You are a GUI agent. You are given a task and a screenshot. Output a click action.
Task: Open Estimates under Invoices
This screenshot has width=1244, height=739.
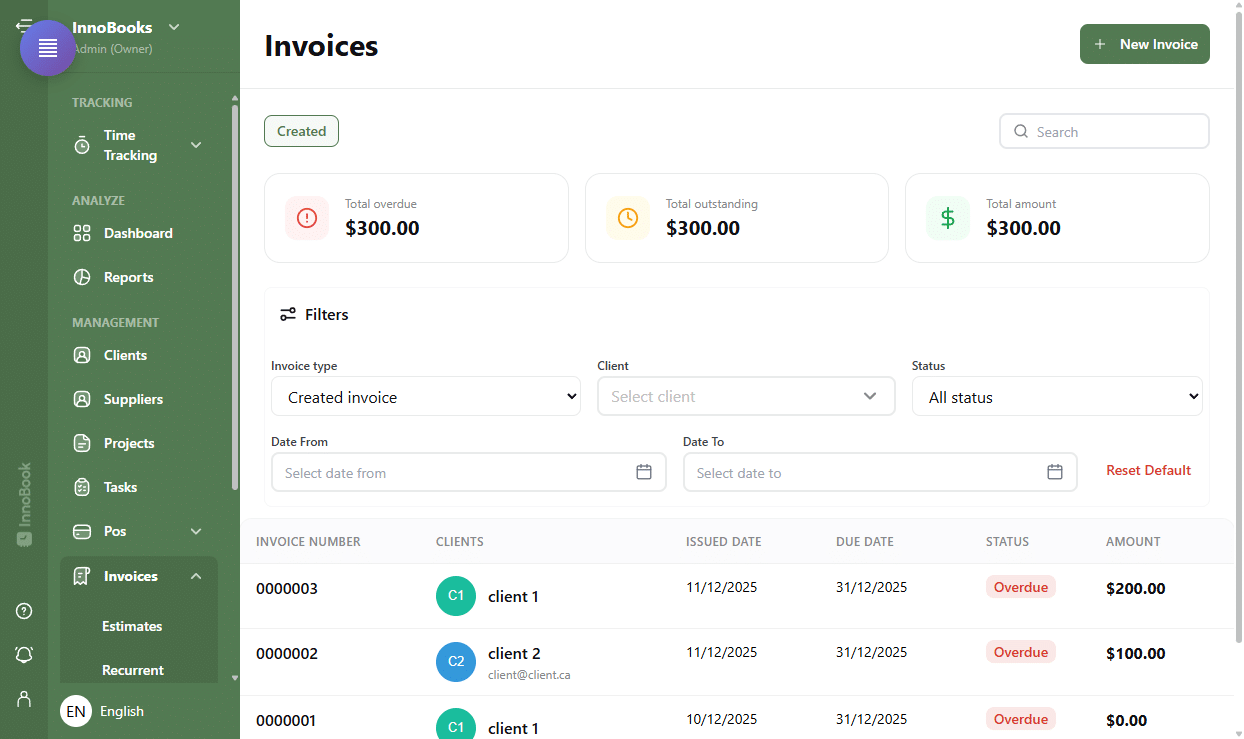pos(132,626)
